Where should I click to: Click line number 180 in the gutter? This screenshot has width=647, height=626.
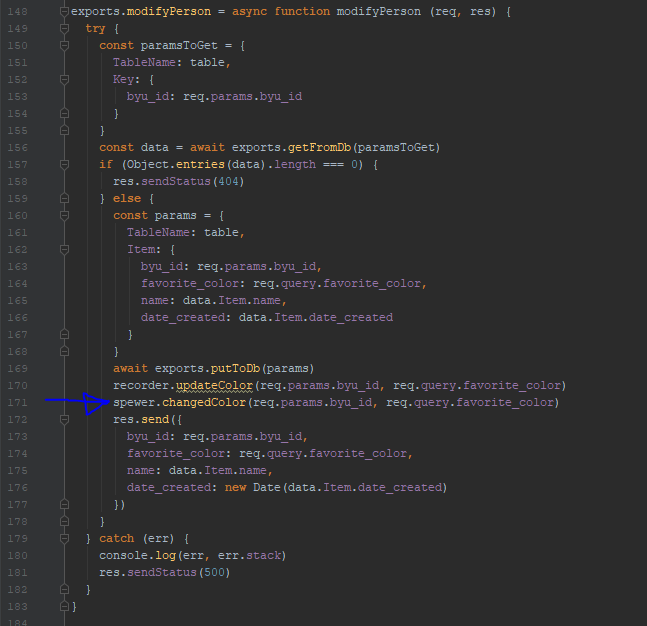pyautogui.click(x=17, y=555)
